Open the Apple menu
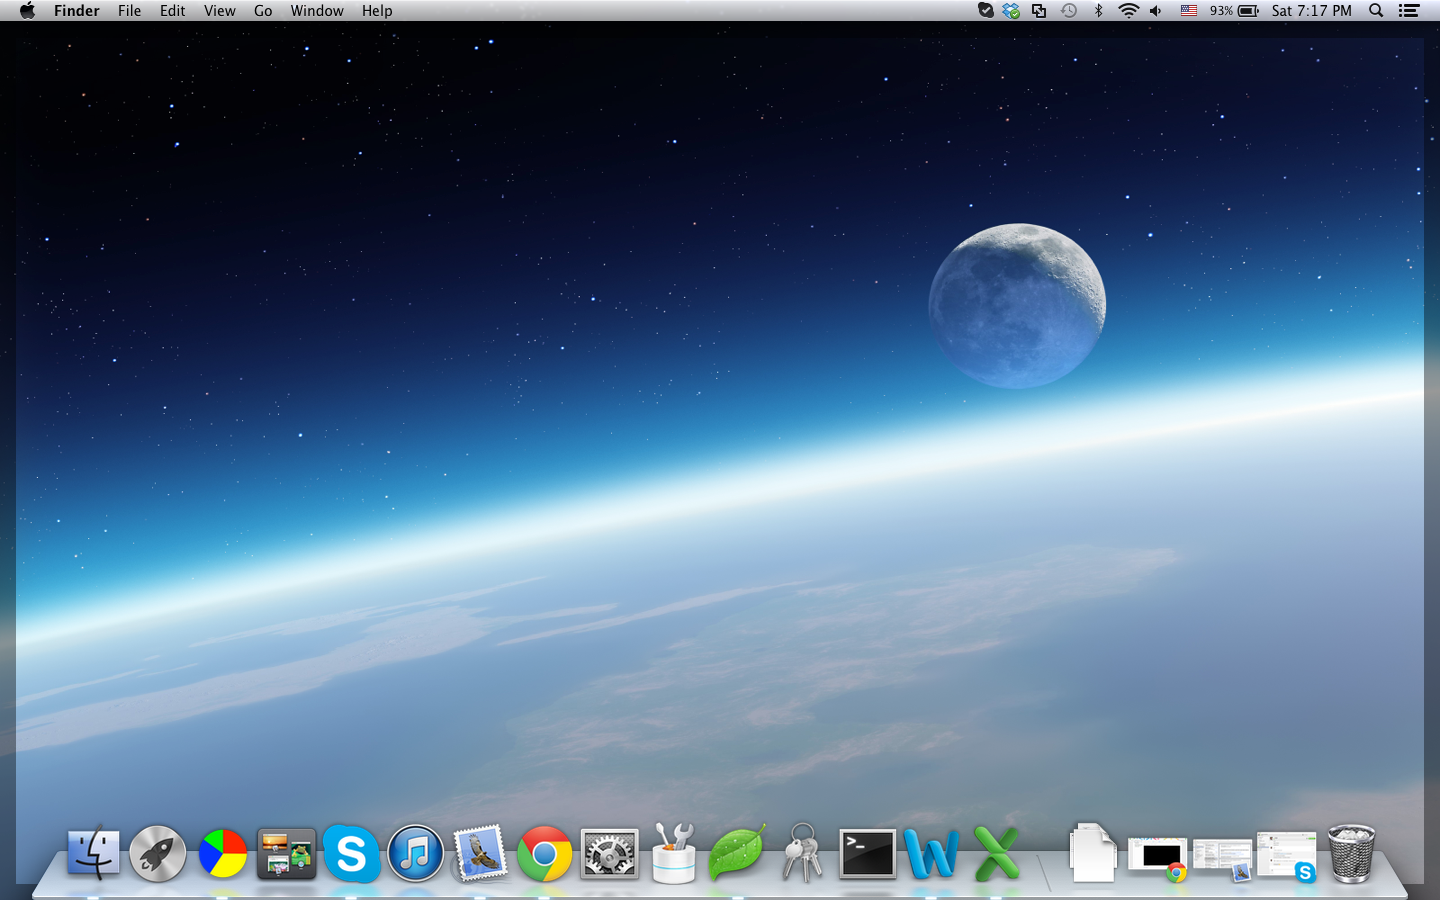 (27, 11)
